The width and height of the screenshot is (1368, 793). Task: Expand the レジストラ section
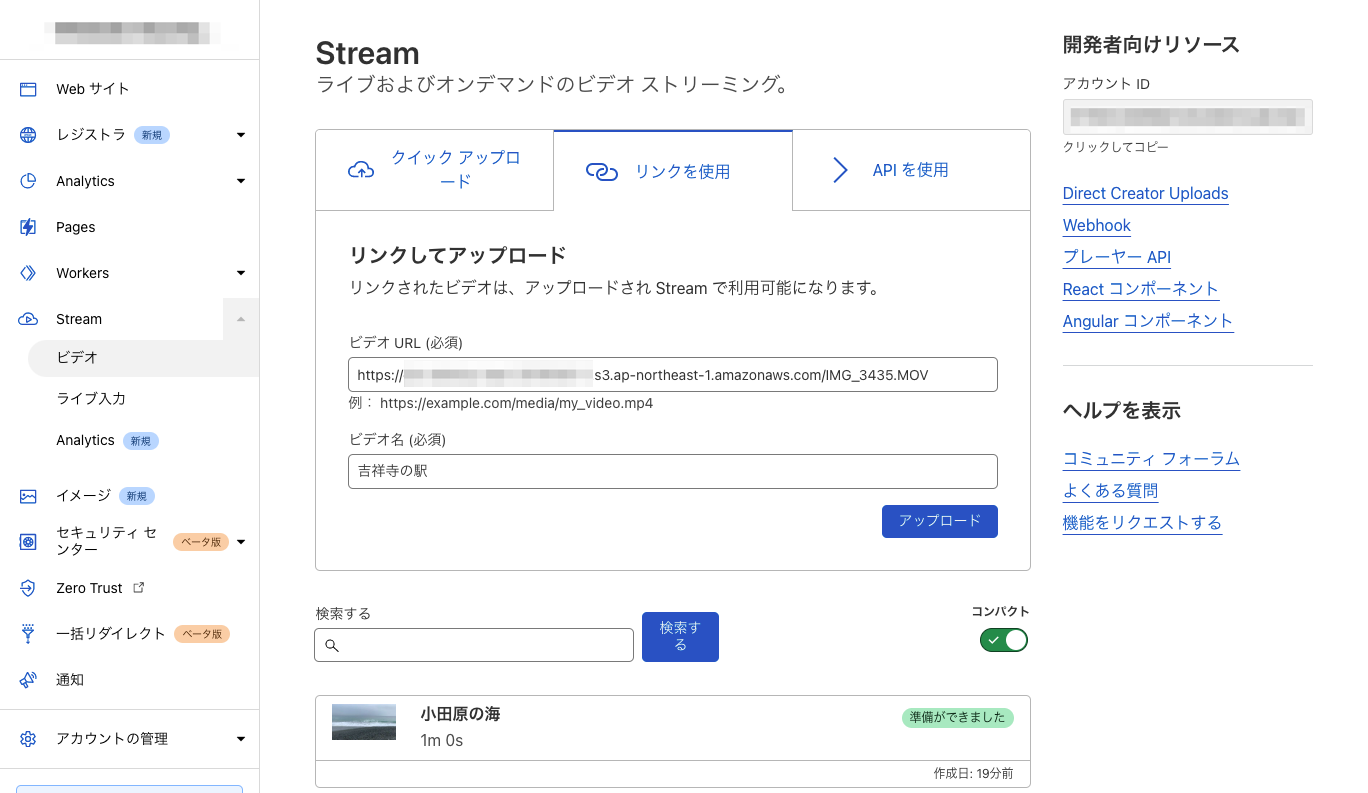coord(240,134)
